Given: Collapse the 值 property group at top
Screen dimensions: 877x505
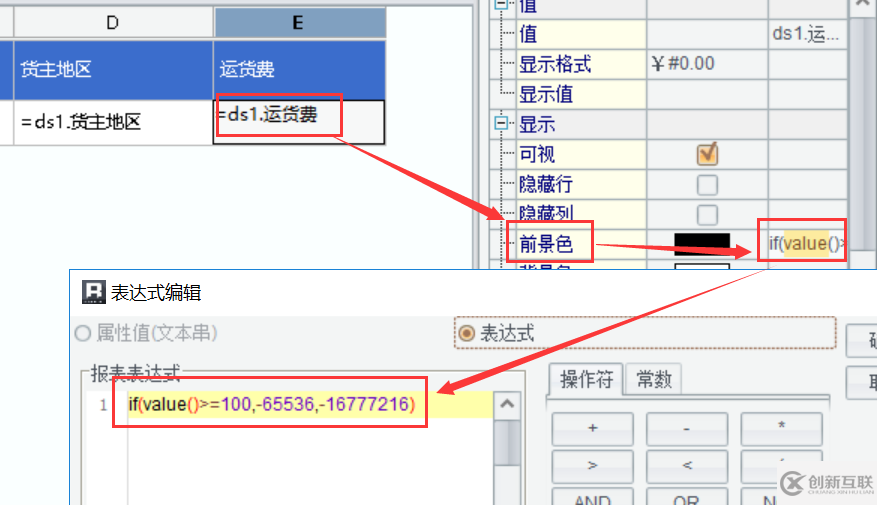Looking at the screenshot, I should [501, 4].
